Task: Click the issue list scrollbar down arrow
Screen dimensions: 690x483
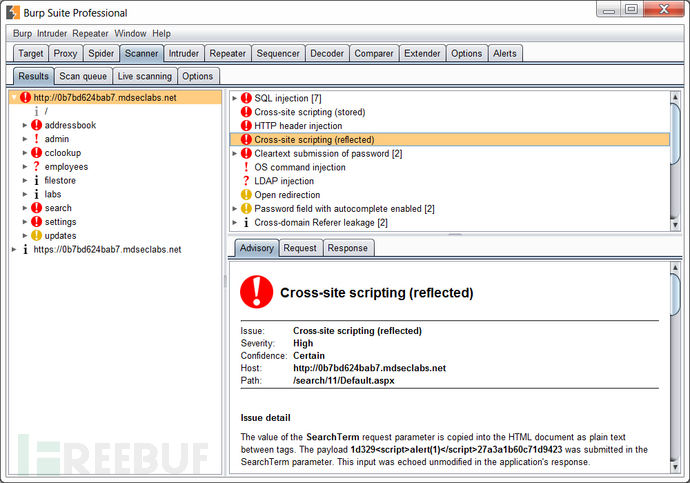Action: (x=675, y=225)
